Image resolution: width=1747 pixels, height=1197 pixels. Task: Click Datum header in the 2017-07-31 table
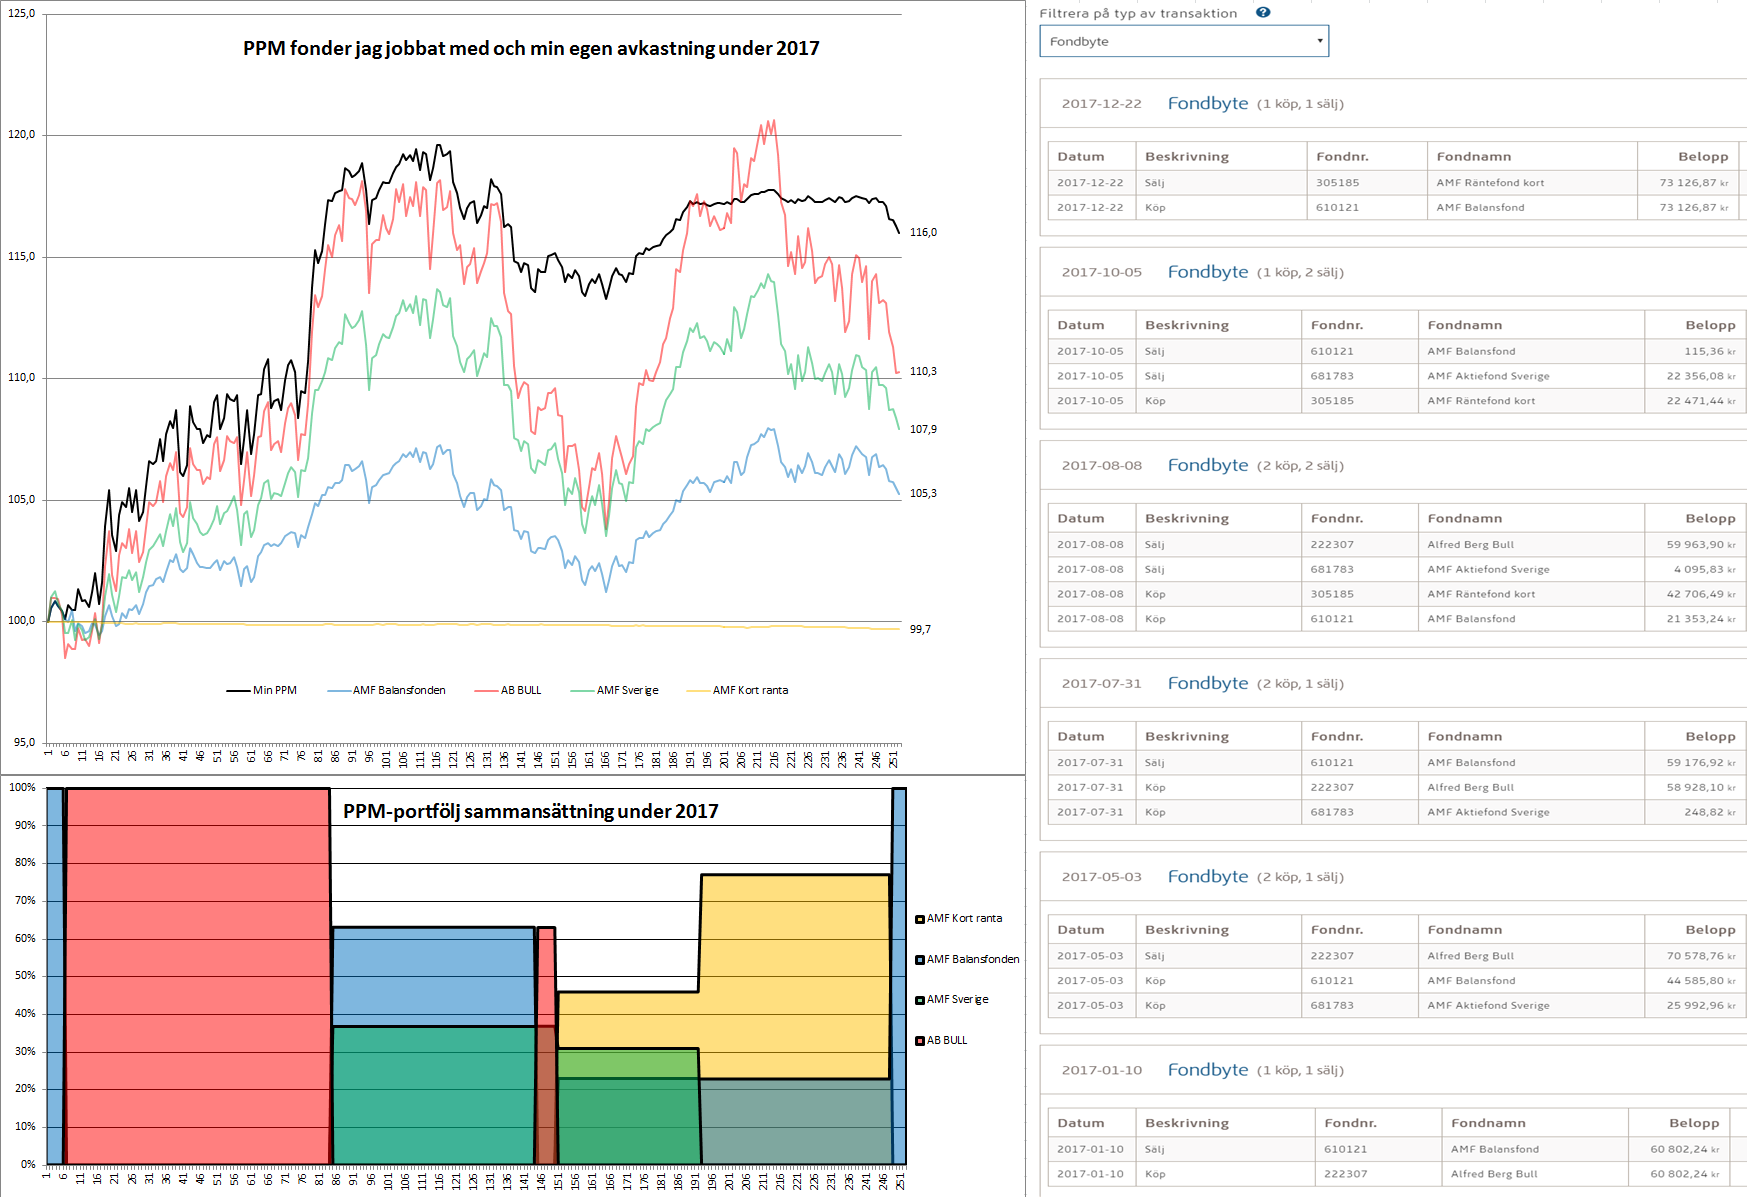[x=1081, y=737]
